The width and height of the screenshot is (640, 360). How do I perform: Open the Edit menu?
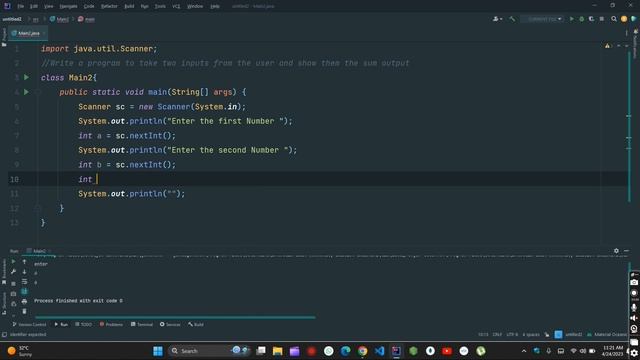click(x=34, y=6)
